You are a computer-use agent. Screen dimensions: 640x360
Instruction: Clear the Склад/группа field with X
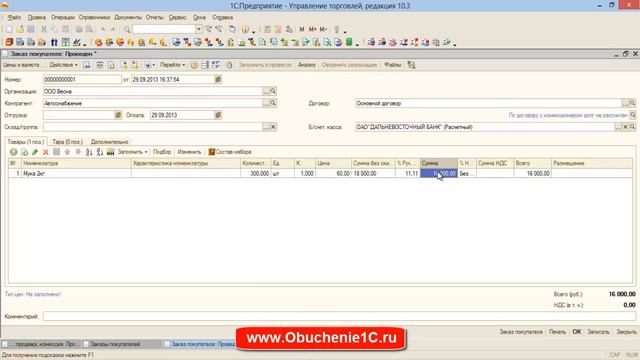(273, 127)
